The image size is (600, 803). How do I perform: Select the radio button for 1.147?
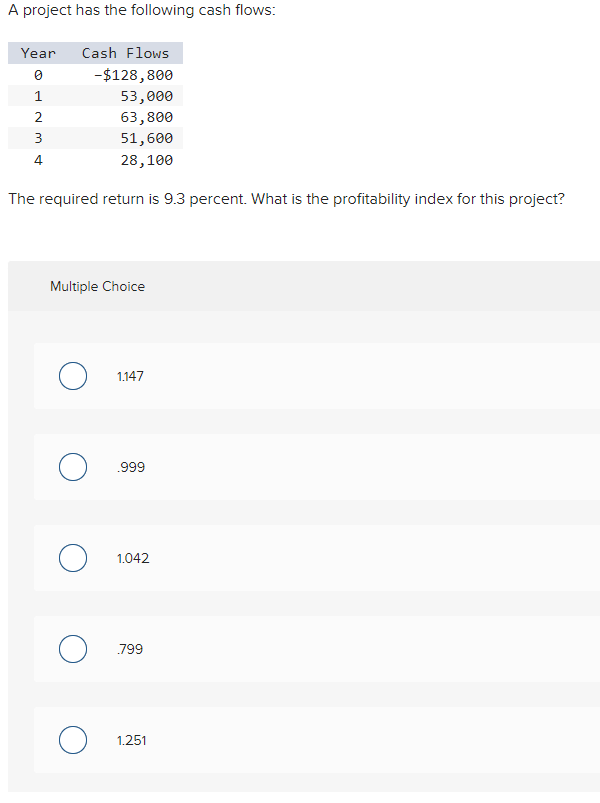(72, 376)
